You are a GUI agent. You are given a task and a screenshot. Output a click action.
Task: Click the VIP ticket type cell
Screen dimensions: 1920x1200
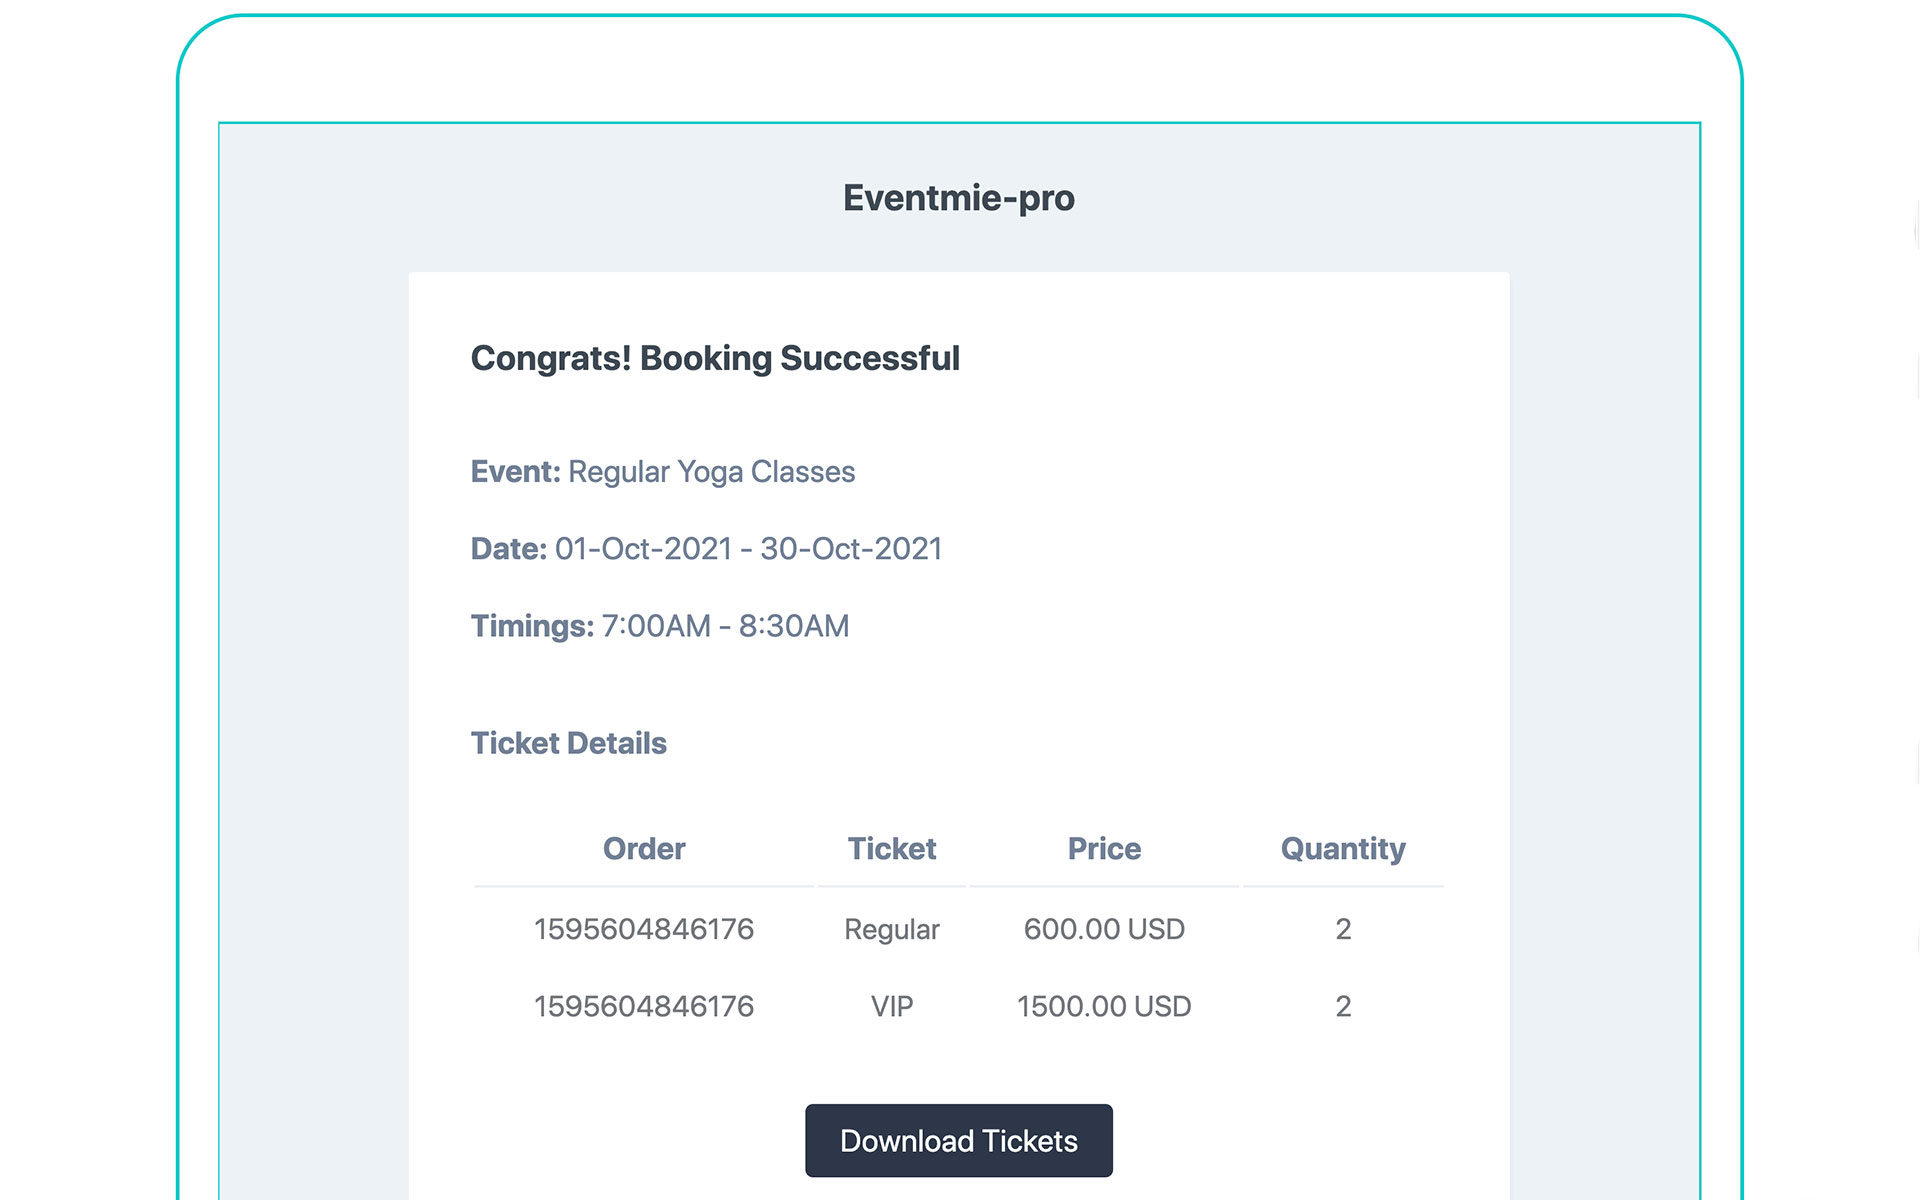point(892,1006)
